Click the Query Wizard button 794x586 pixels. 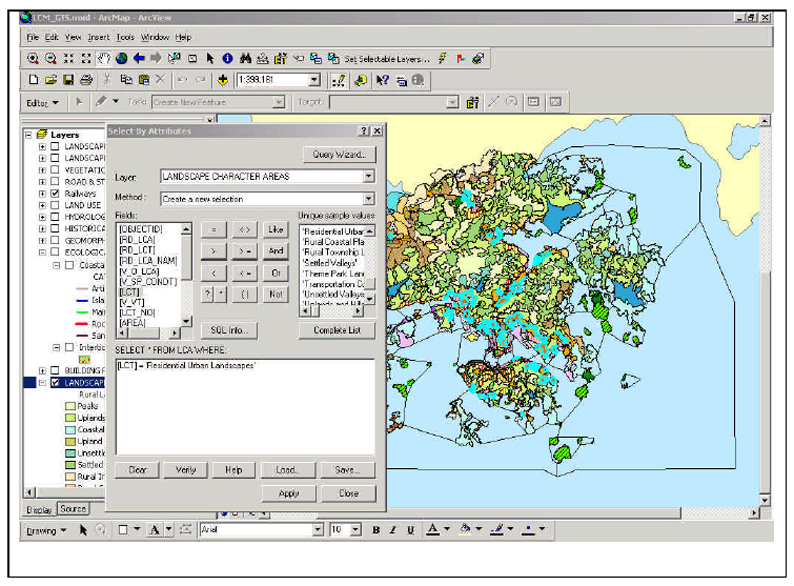click(x=339, y=154)
